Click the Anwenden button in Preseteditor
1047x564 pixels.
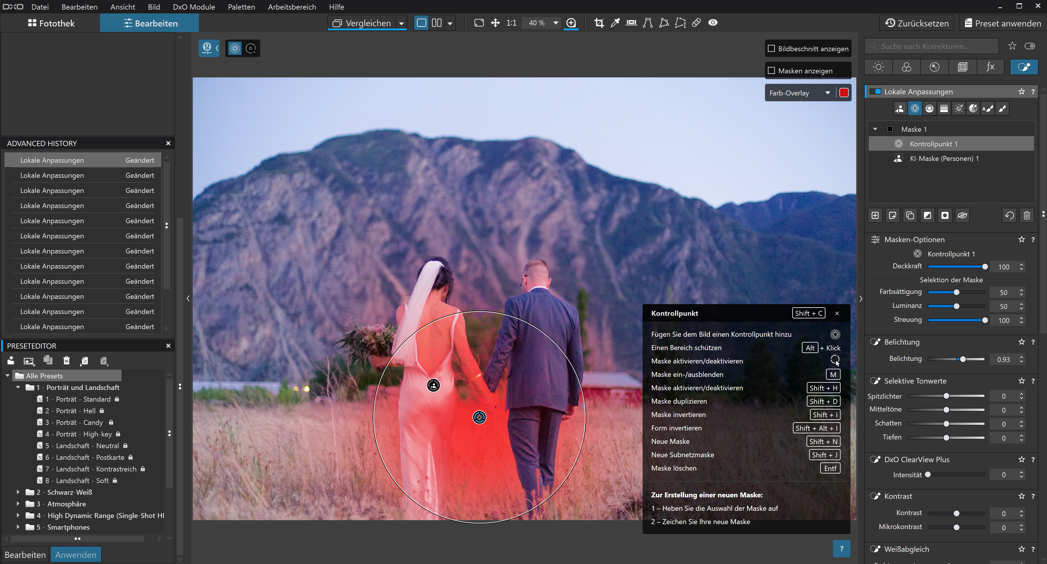point(76,555)
